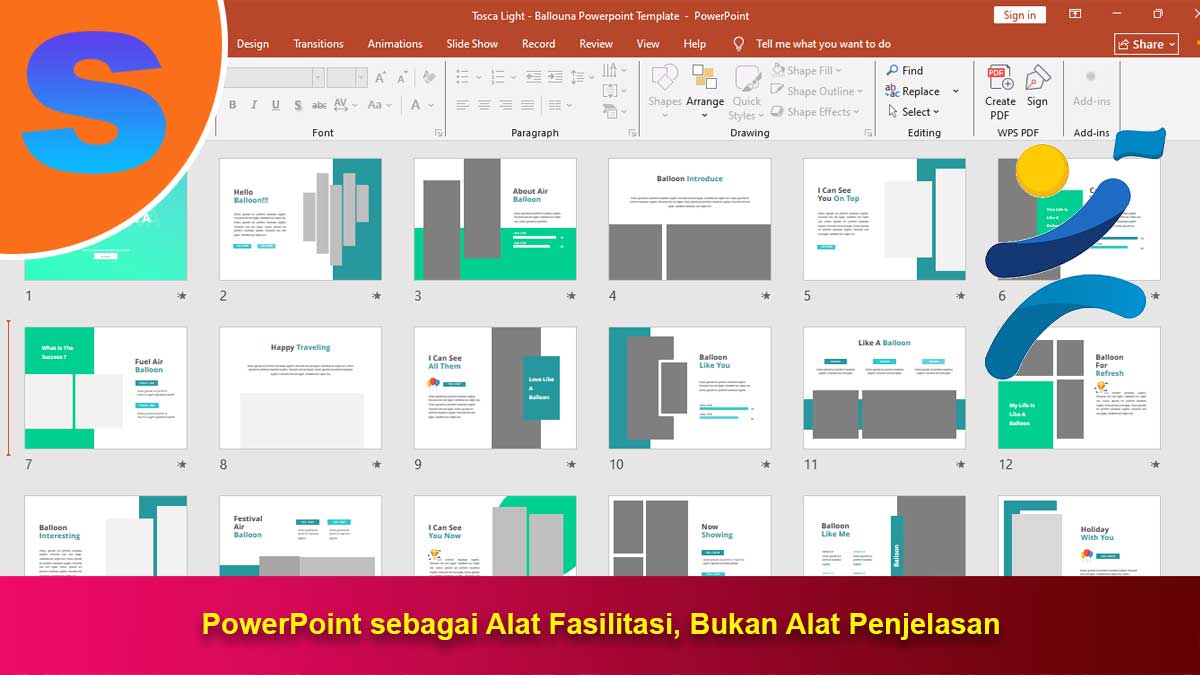Open the Transitions tab

coord(318,44)
